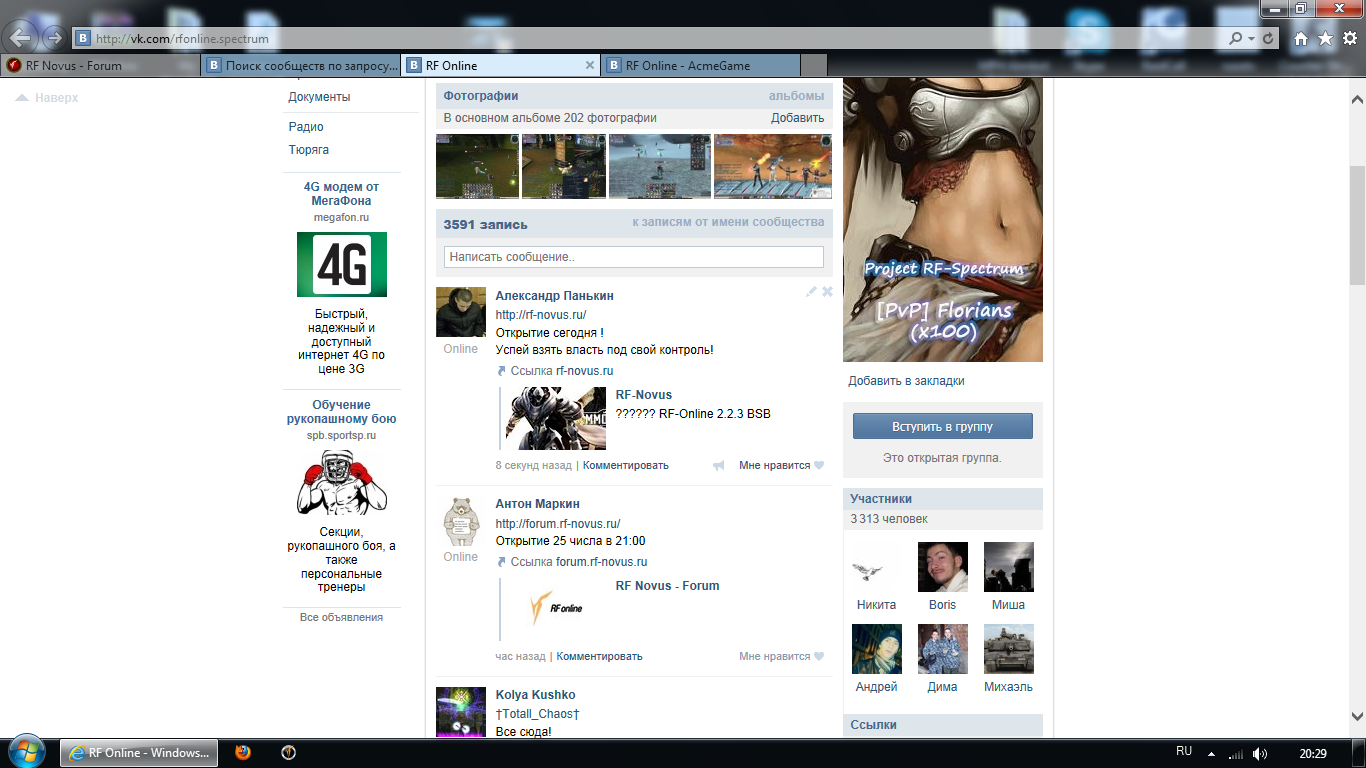
Task: Open last photo thumbnail with fire effects
Action: (772, 166)
